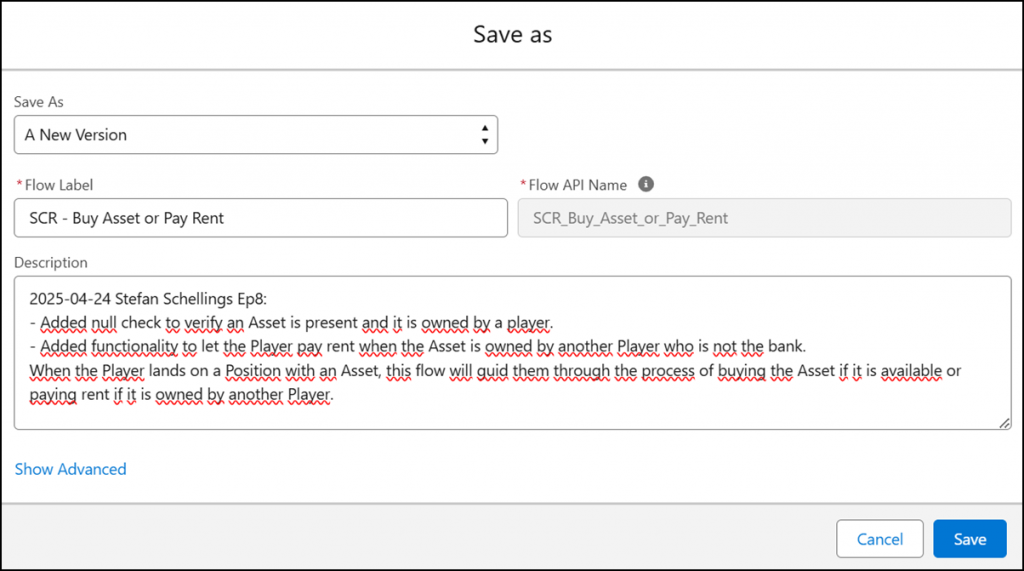Viewport: 1024px width, 571px height.
Task: Click the 'Description' field label
Action: 51,263
